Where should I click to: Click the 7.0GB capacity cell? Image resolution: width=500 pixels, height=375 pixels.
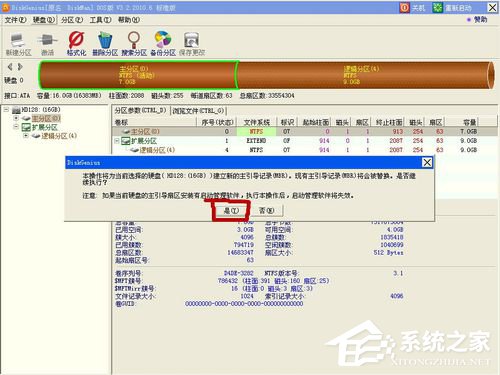click(x=469, y=132)
